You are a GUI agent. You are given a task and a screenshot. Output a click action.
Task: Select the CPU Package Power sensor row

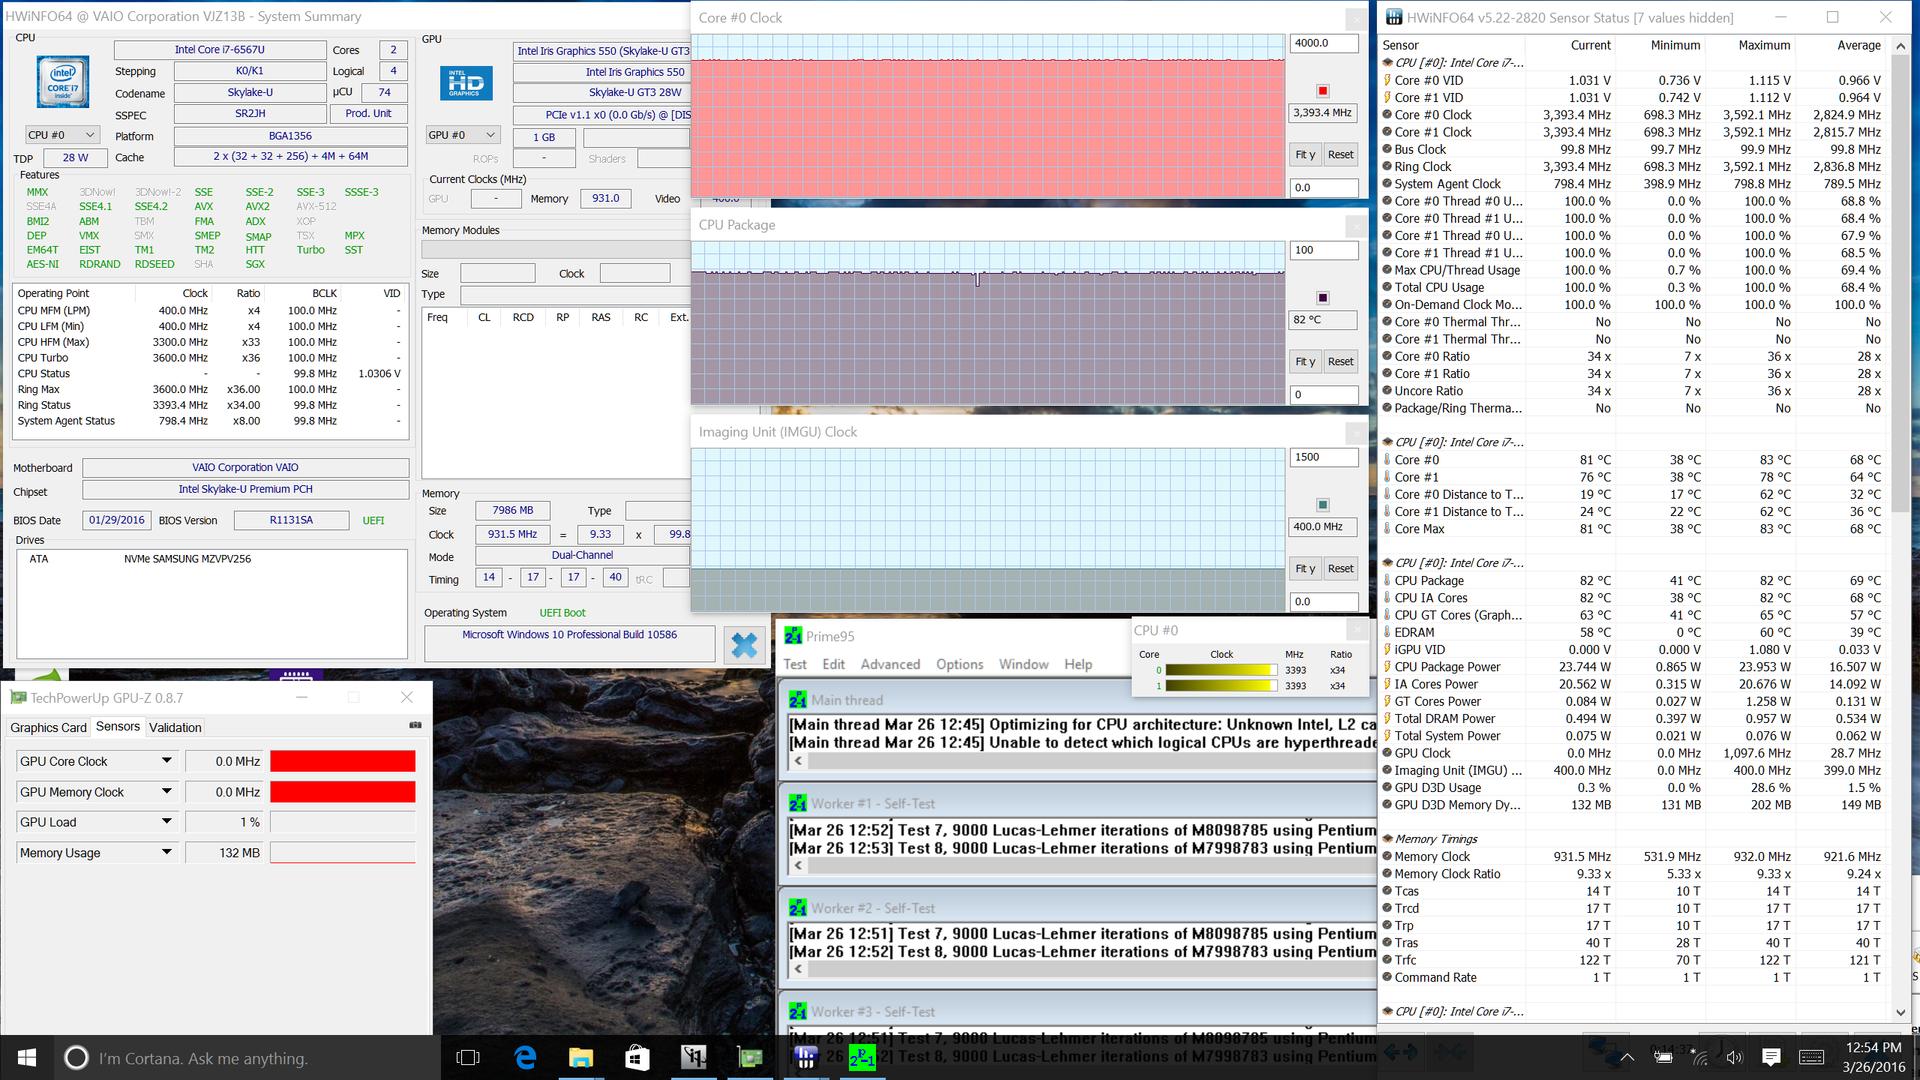pos(1632,667)
